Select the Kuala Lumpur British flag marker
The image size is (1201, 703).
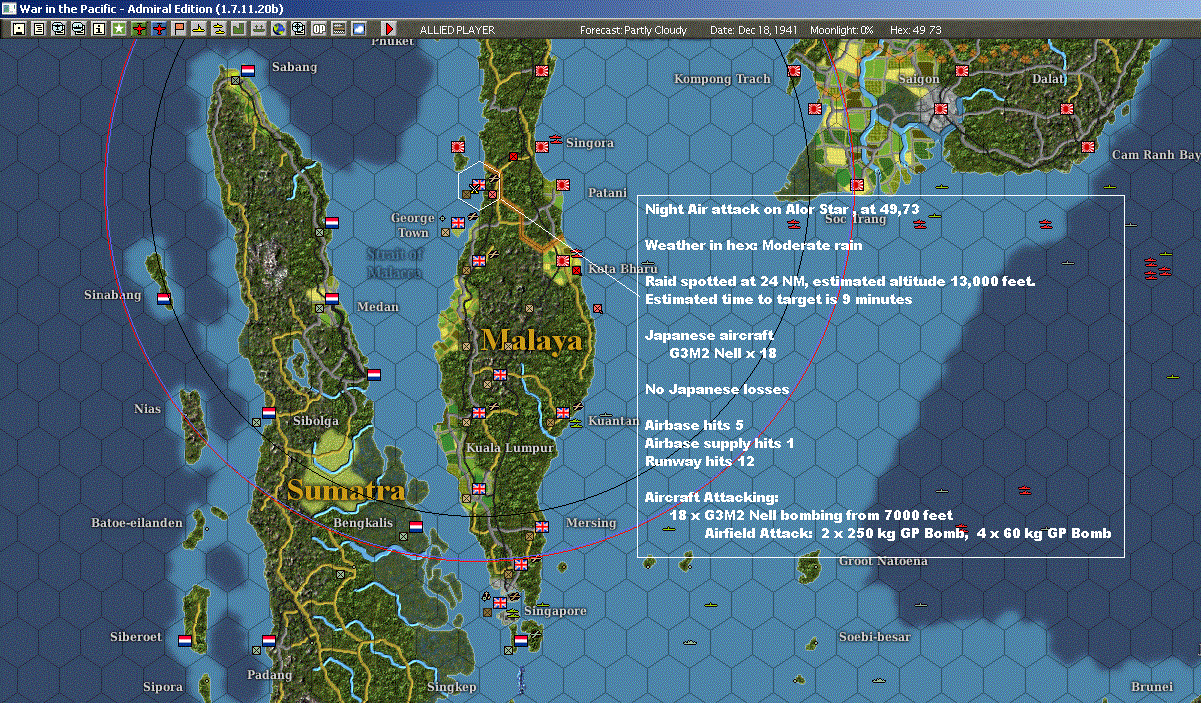[x=479, y=411]
